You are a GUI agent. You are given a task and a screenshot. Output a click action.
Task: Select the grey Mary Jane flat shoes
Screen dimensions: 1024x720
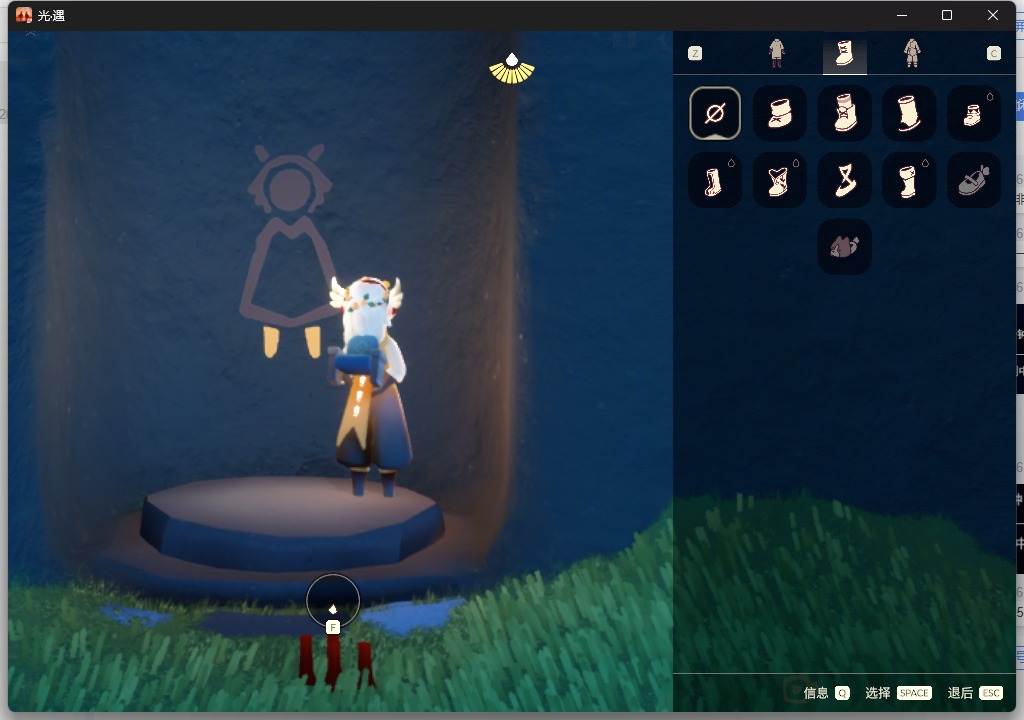point(974,180)
